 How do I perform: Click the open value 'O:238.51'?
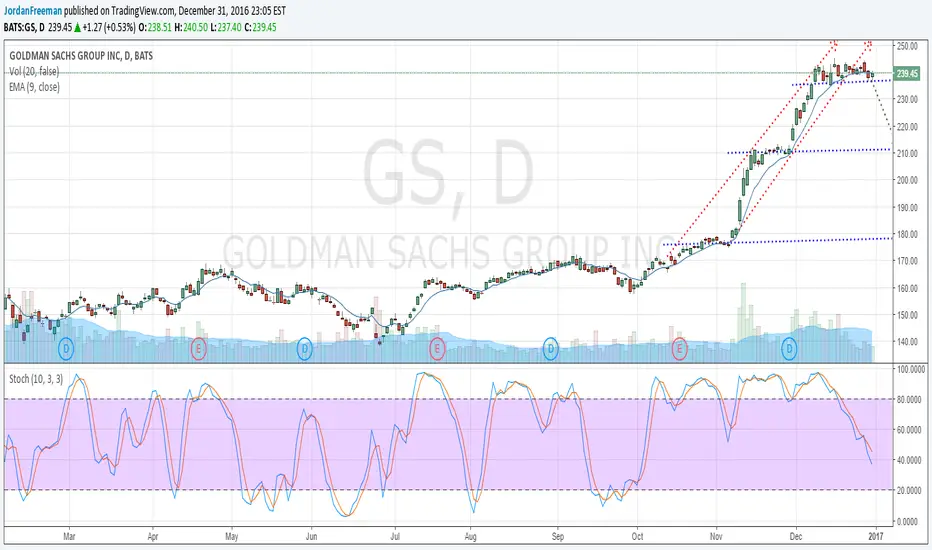[155, 27]
